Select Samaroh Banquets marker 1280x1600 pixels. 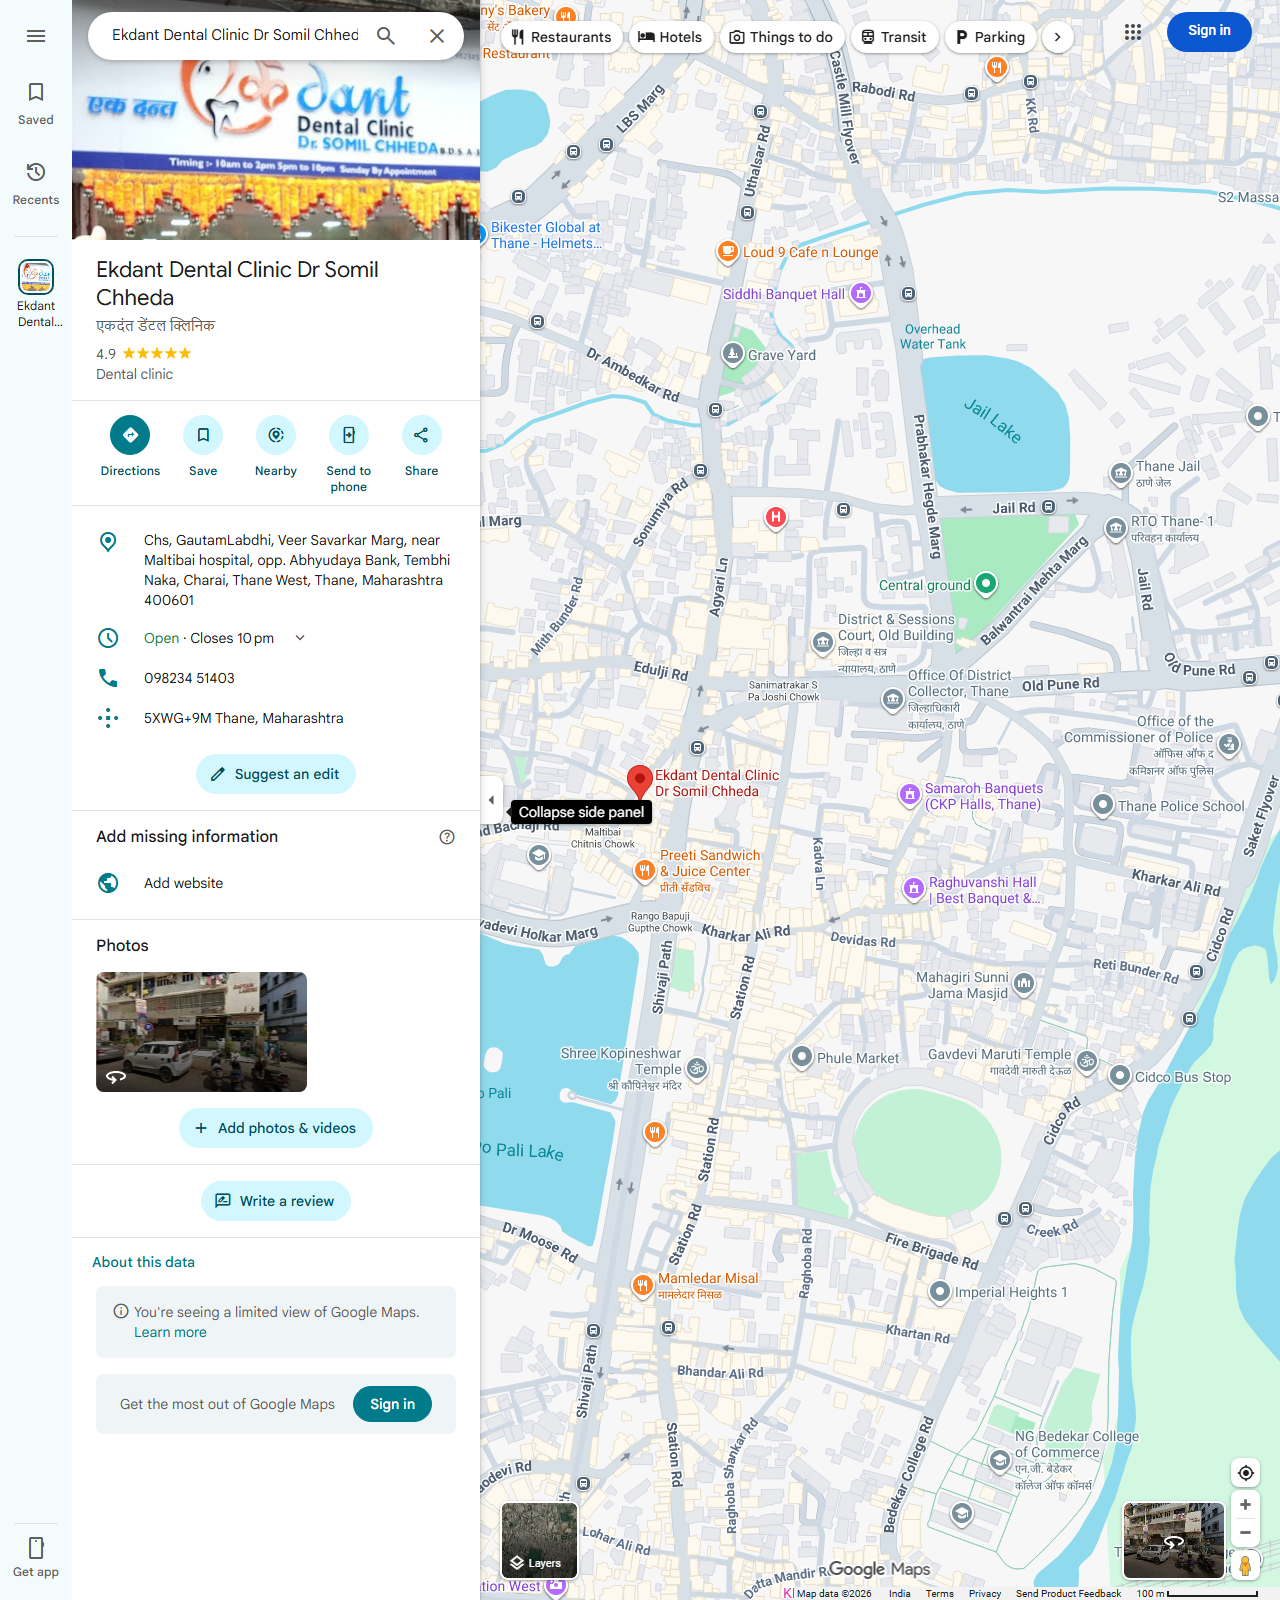(x=910, y=795)
